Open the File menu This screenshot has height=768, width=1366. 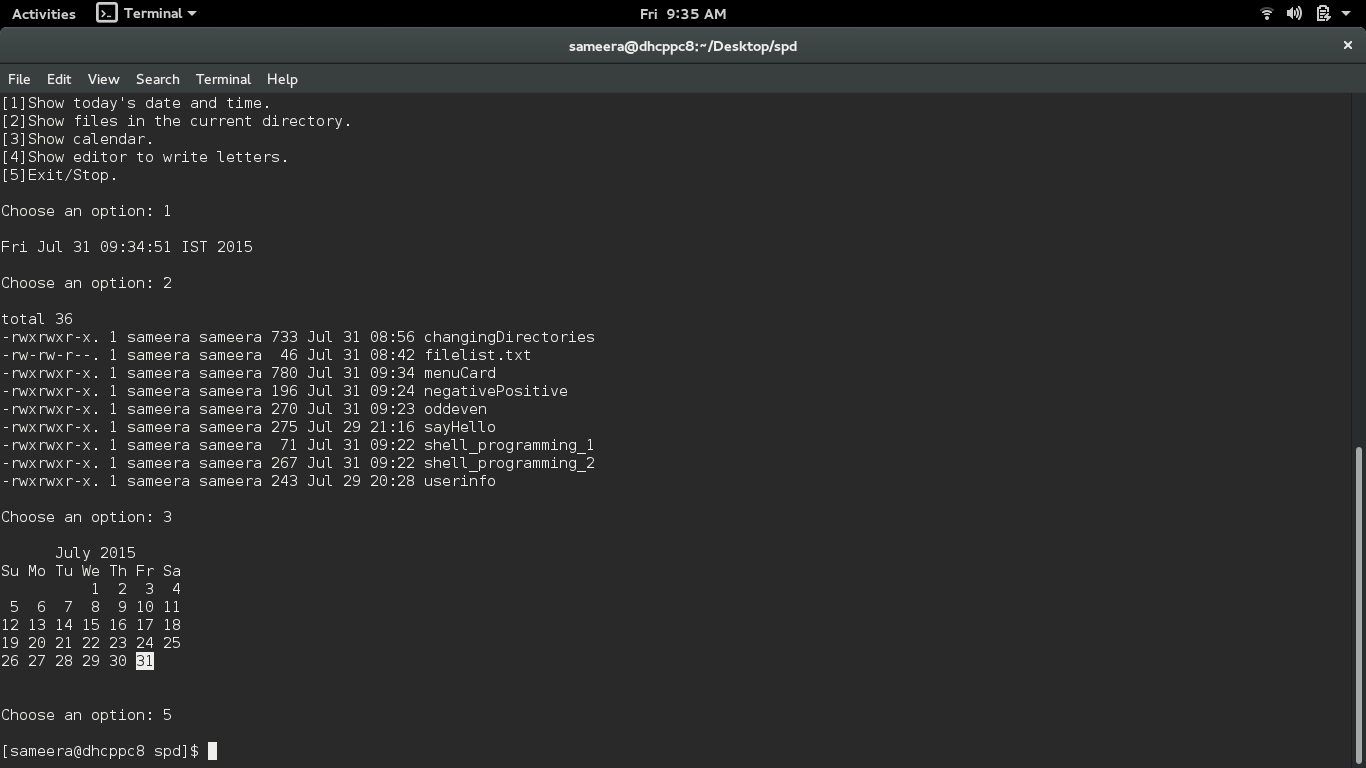click(18, 79)
